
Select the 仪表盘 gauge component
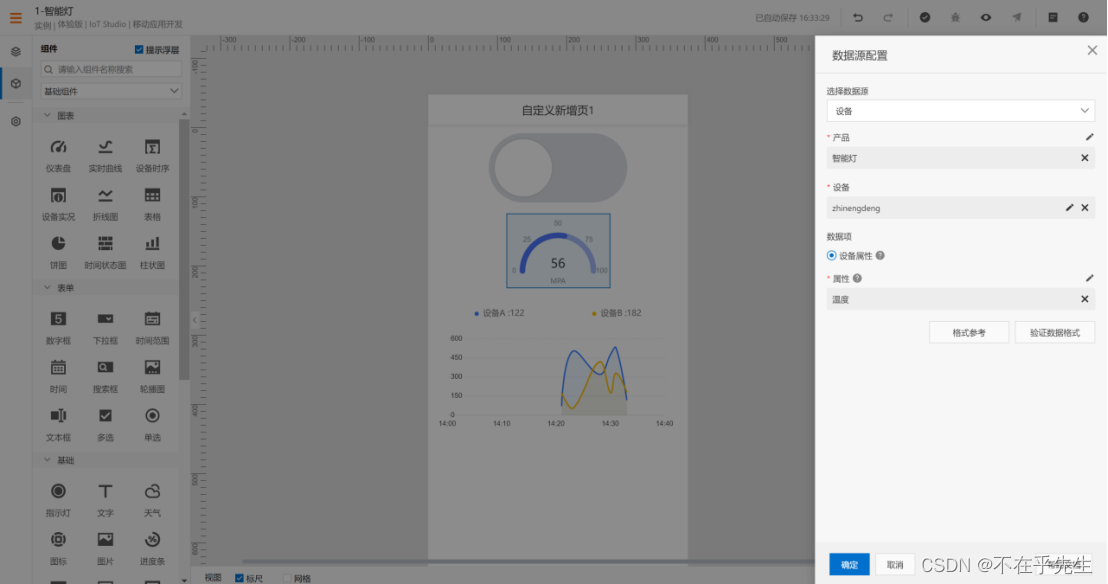coord(58,155)
